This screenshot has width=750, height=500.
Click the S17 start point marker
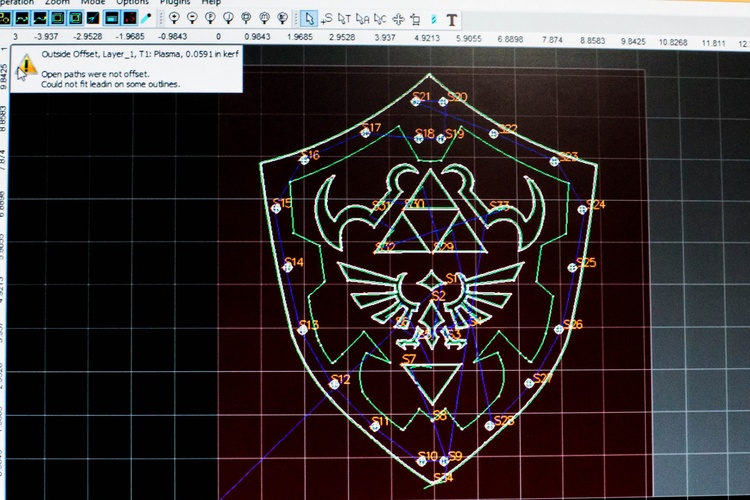click(x=366, y=133)
